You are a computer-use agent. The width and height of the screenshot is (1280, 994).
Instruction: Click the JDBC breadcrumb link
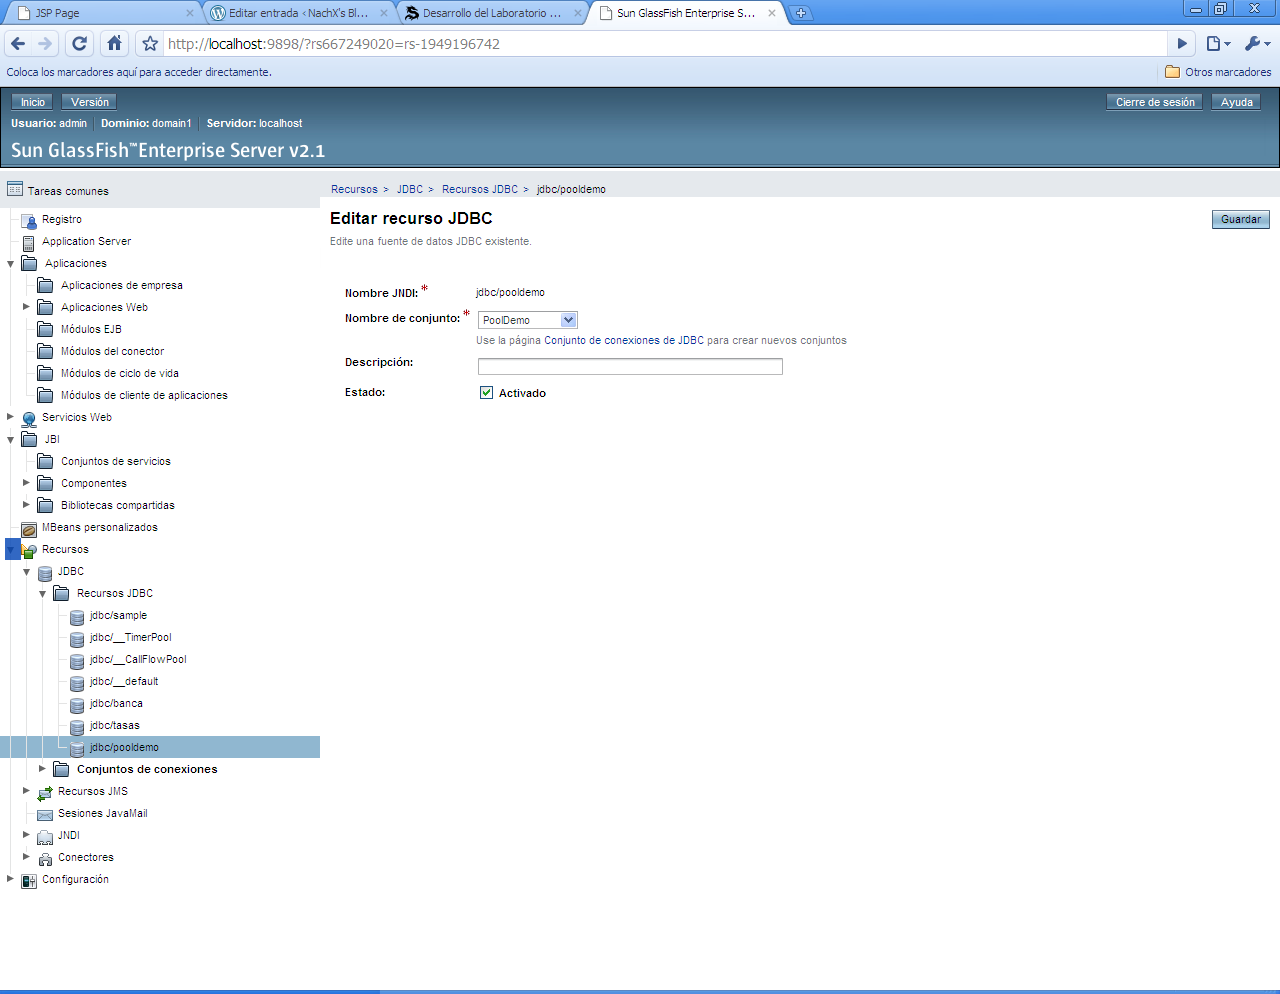(410, 189)
